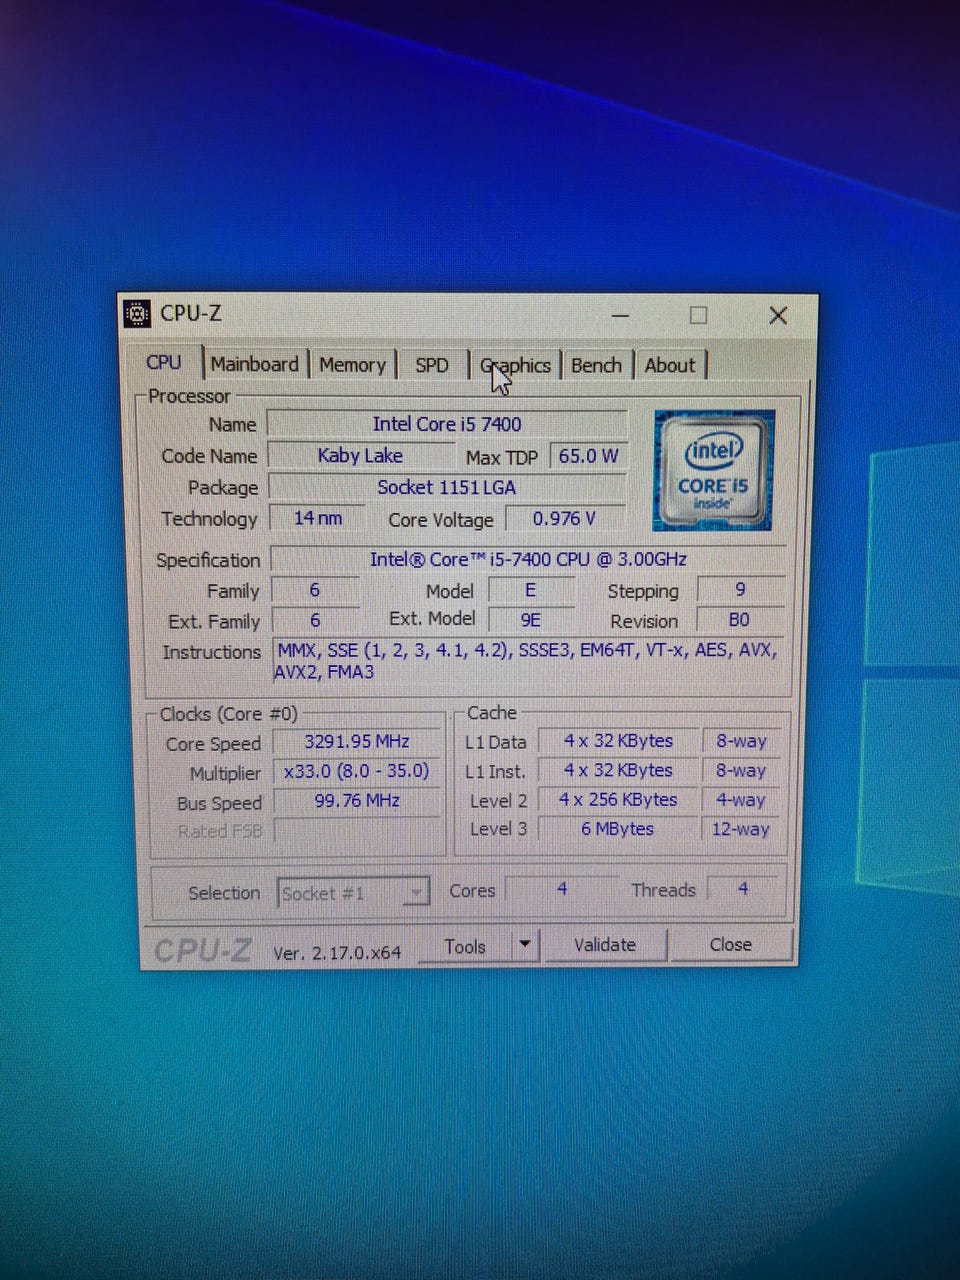Click the Family value '6'
960x1280 pixels.
[315, 590]
